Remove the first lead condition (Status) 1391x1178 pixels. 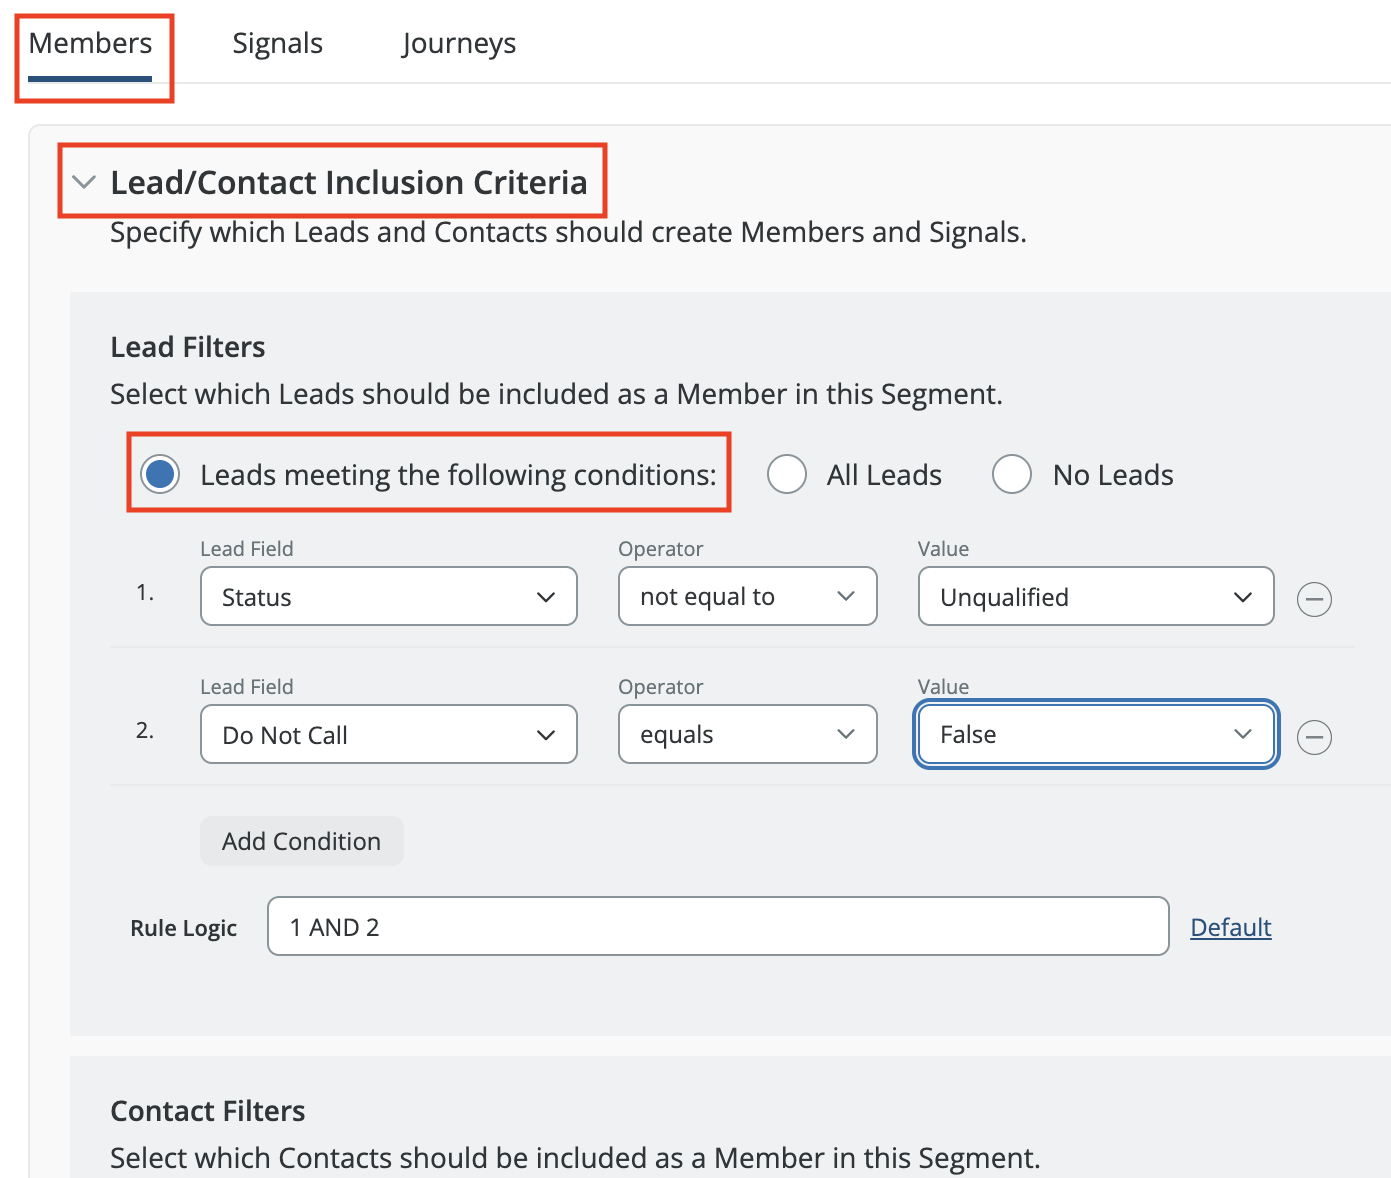point(1313,599)
